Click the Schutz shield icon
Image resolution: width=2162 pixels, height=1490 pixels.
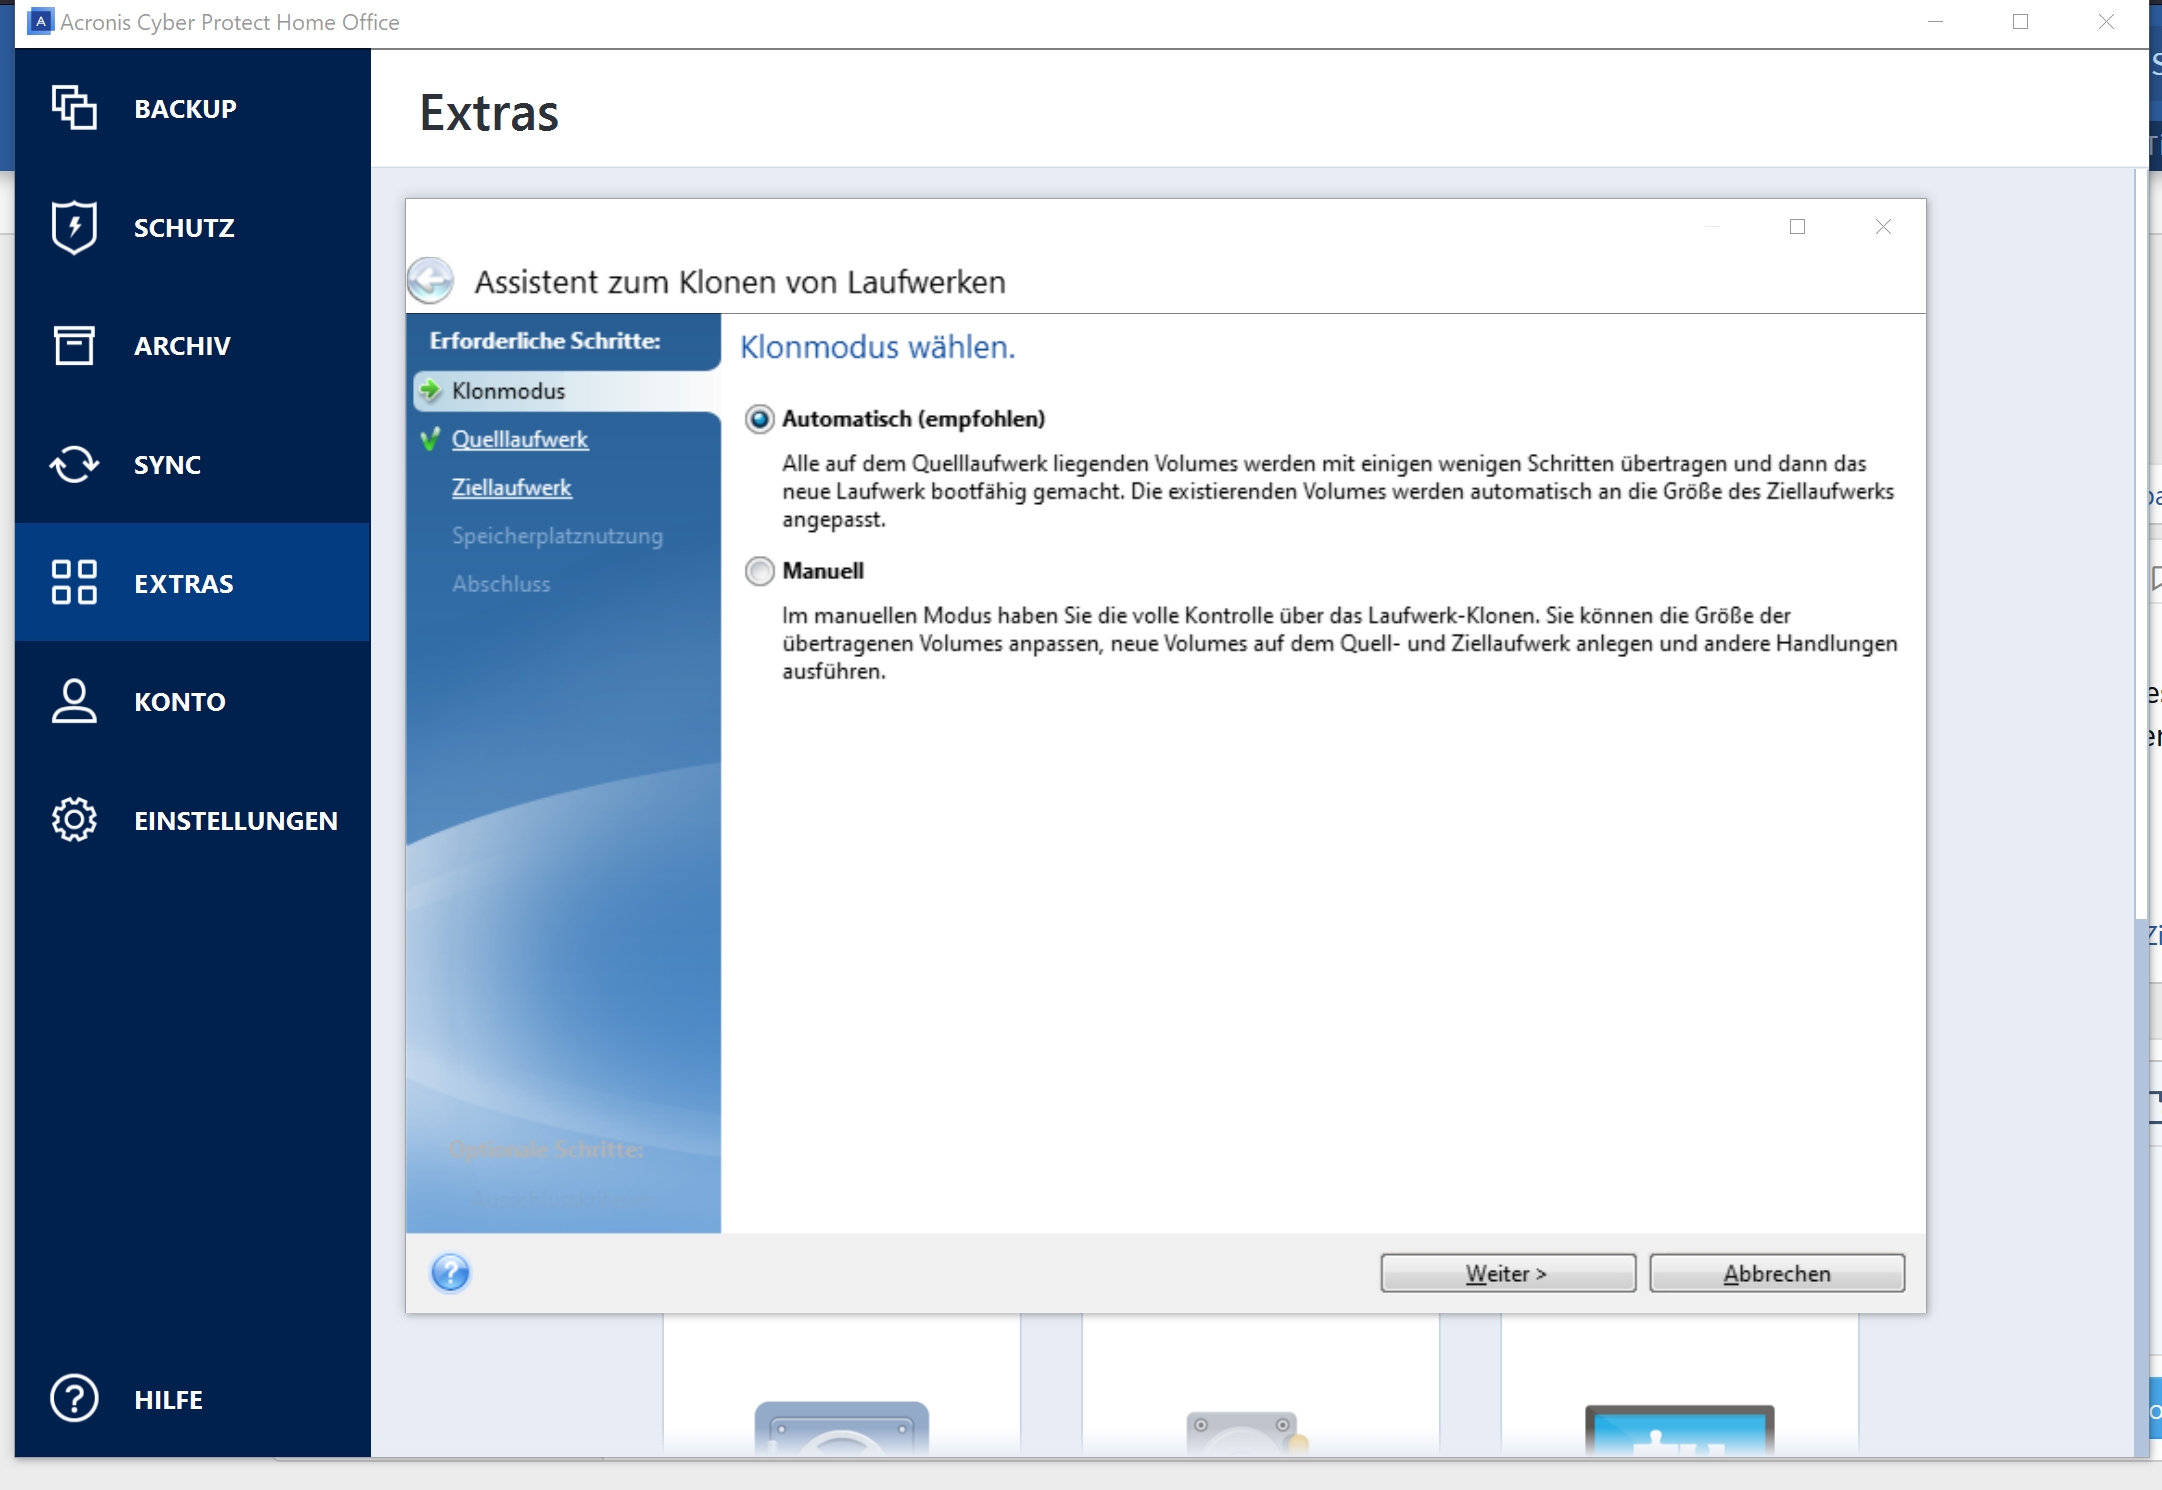74,227
